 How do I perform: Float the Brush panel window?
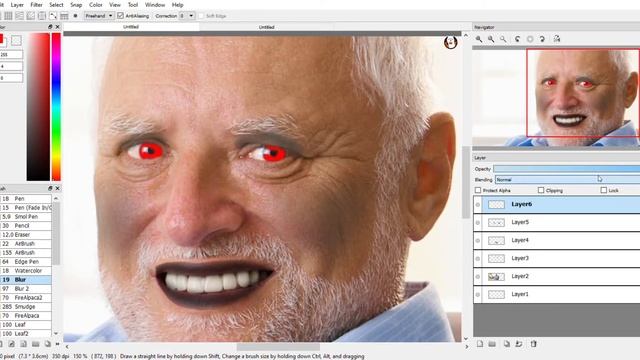coord(50,189)
